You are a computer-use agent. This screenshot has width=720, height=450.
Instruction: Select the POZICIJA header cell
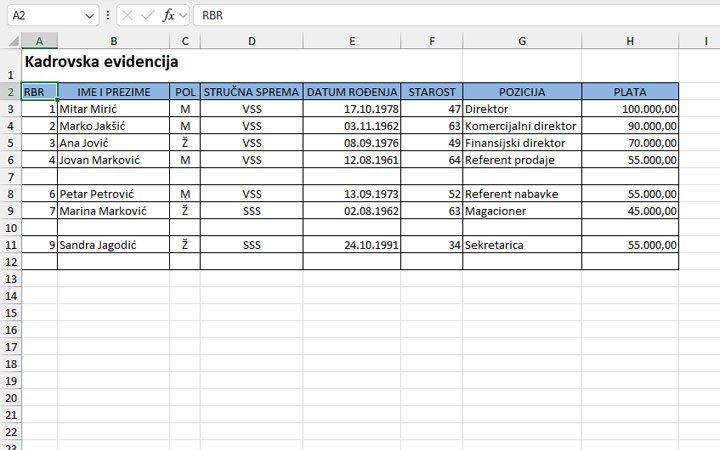click(x=522, y=92)
